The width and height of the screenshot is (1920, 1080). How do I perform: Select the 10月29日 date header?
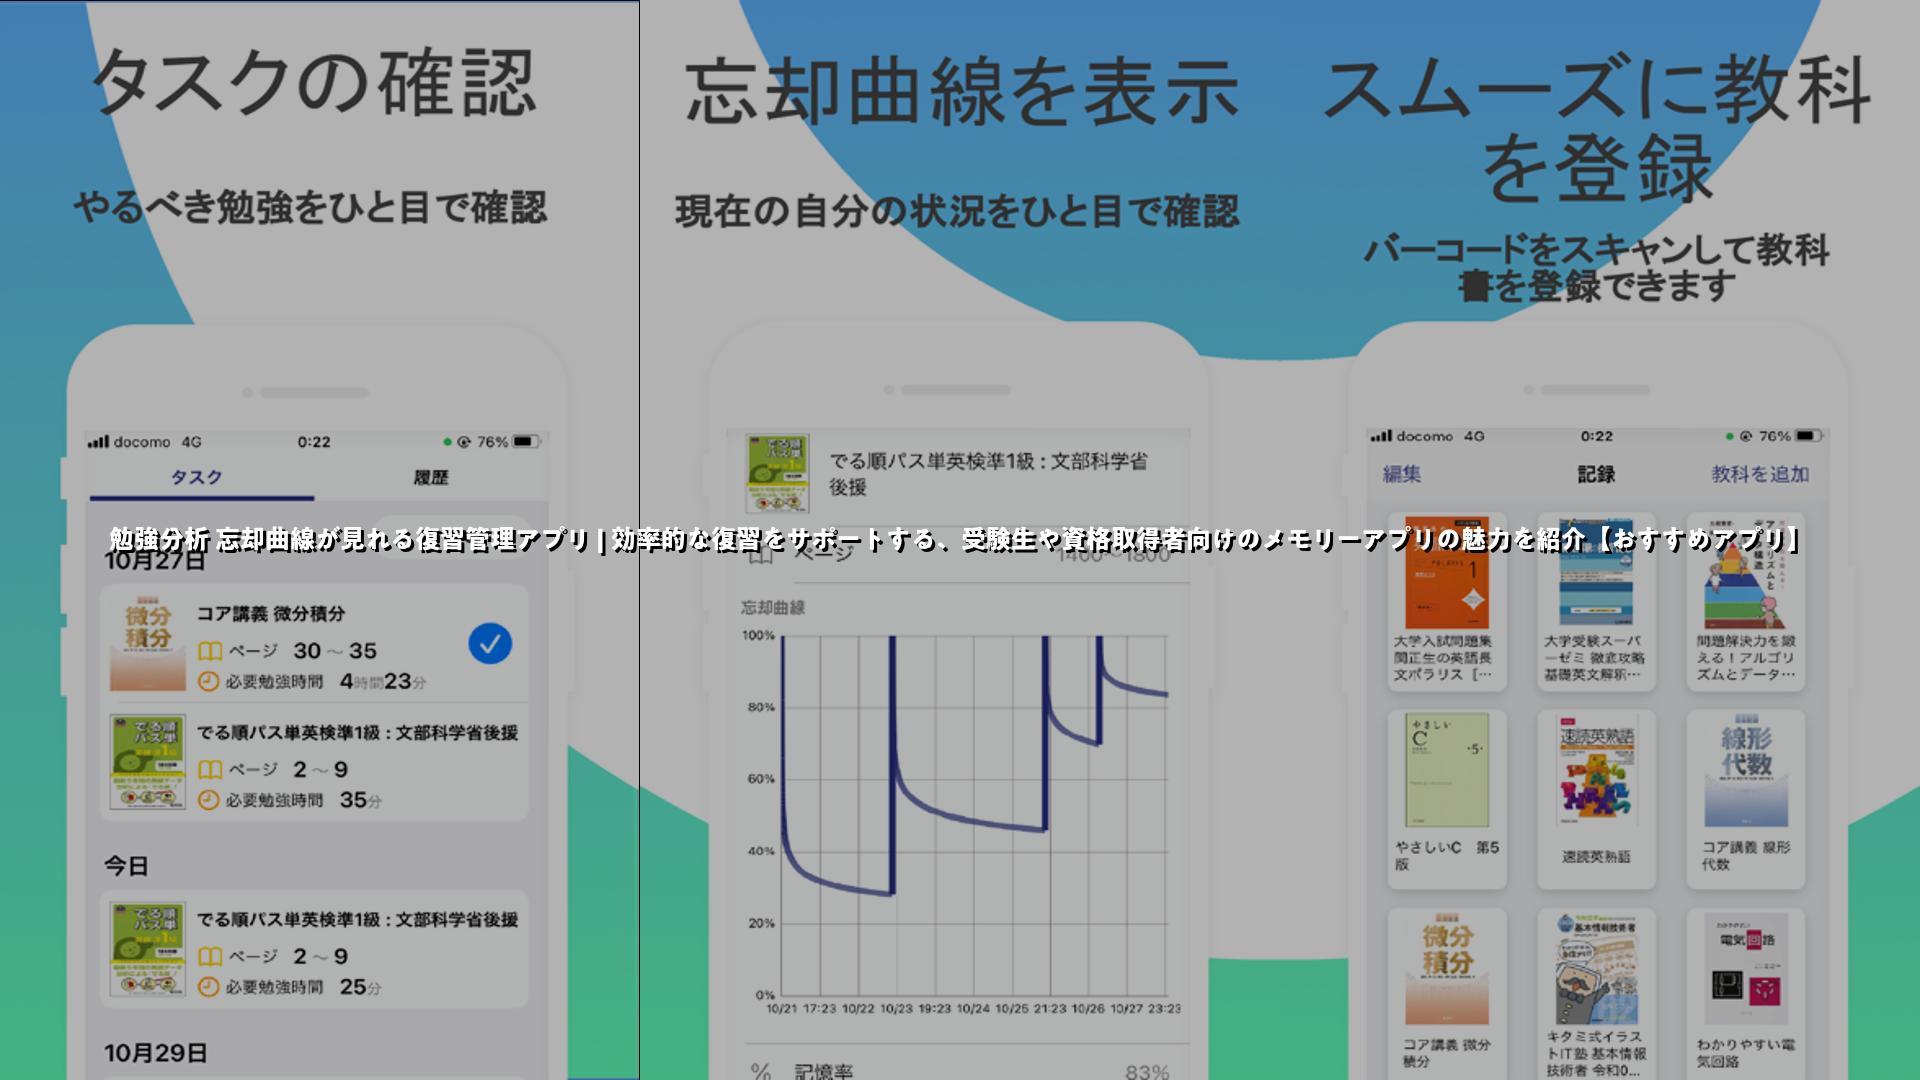coord(156,1053)
